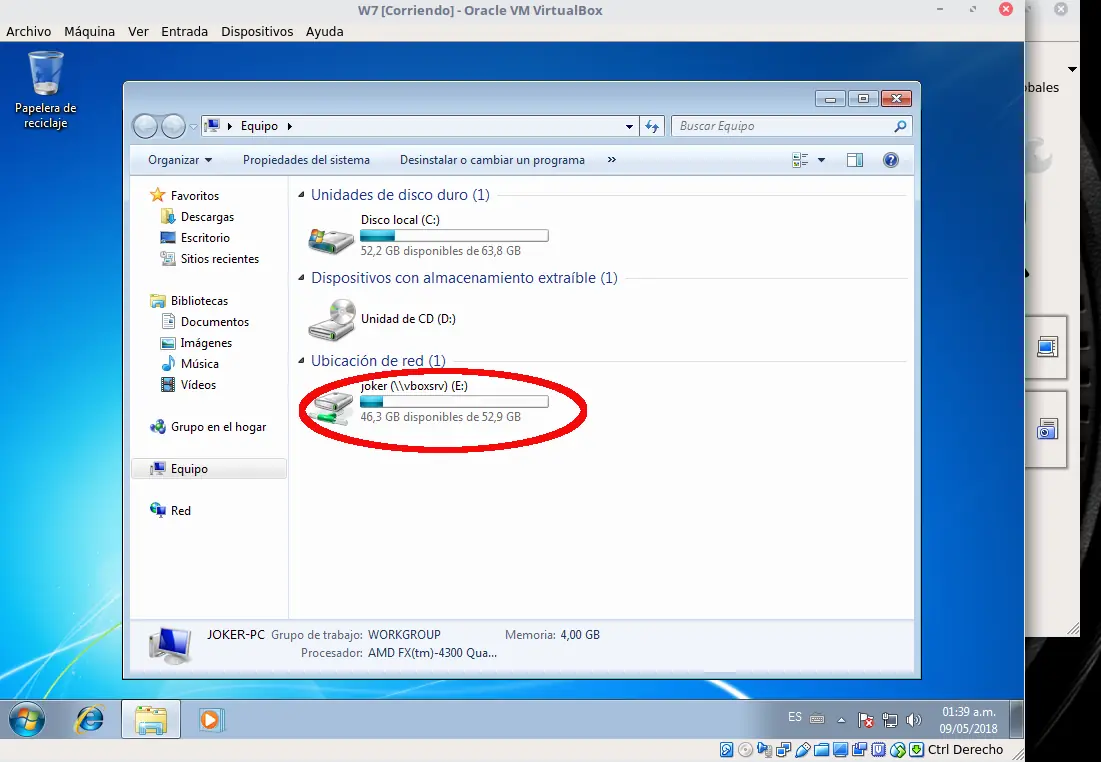Open recent pages dropdown next to forward button
The width and height of the screenshot is (1101, 762).
193,127
